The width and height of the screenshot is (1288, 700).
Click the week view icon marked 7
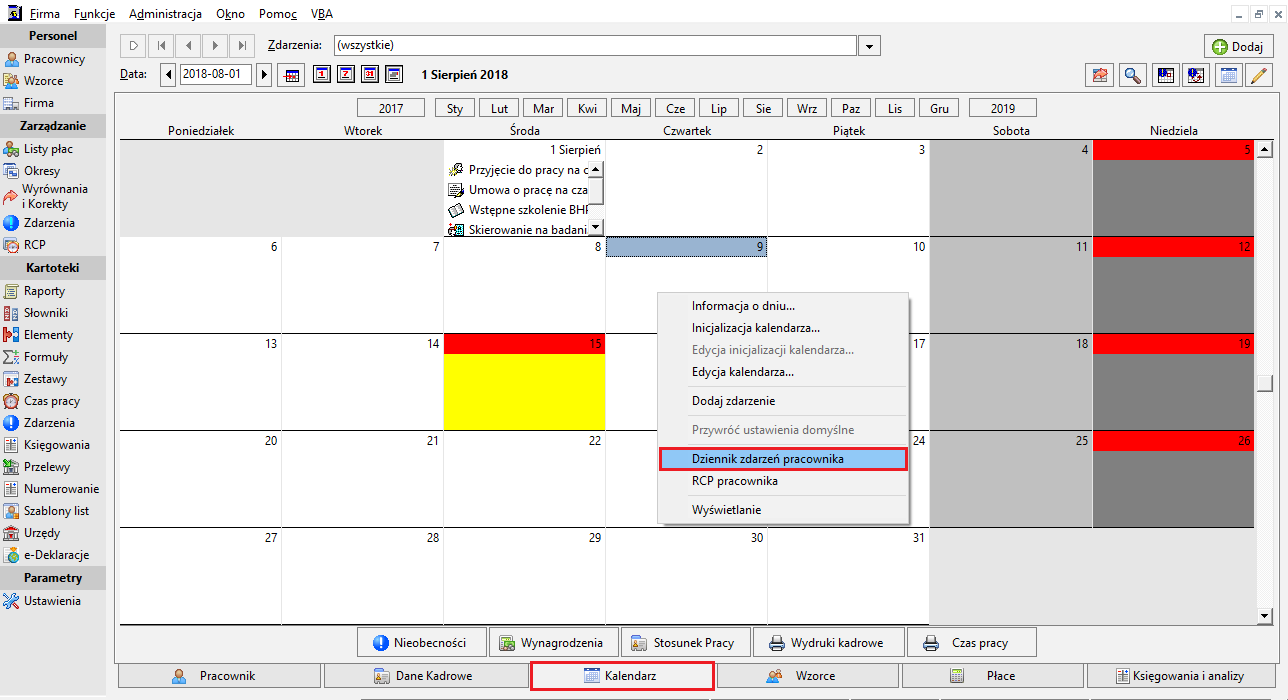[x=346, y=74]
